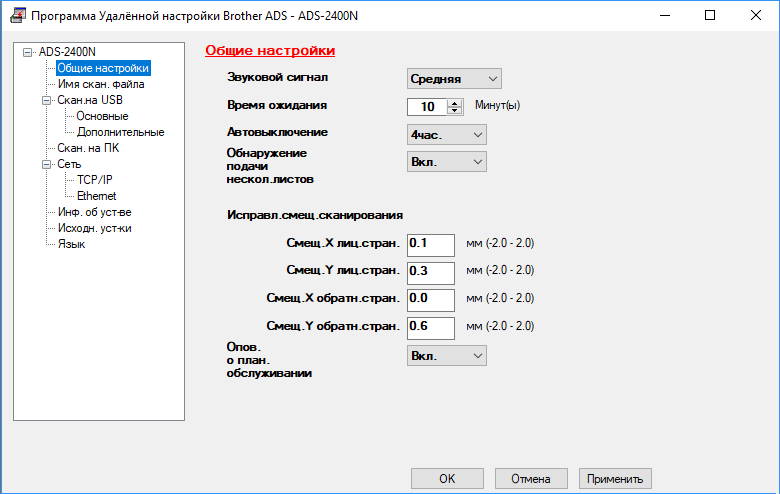This screenshot has width=780, height=494.
Task: Minimize the Brother remote setup window
Action: (x=665, y=15)
